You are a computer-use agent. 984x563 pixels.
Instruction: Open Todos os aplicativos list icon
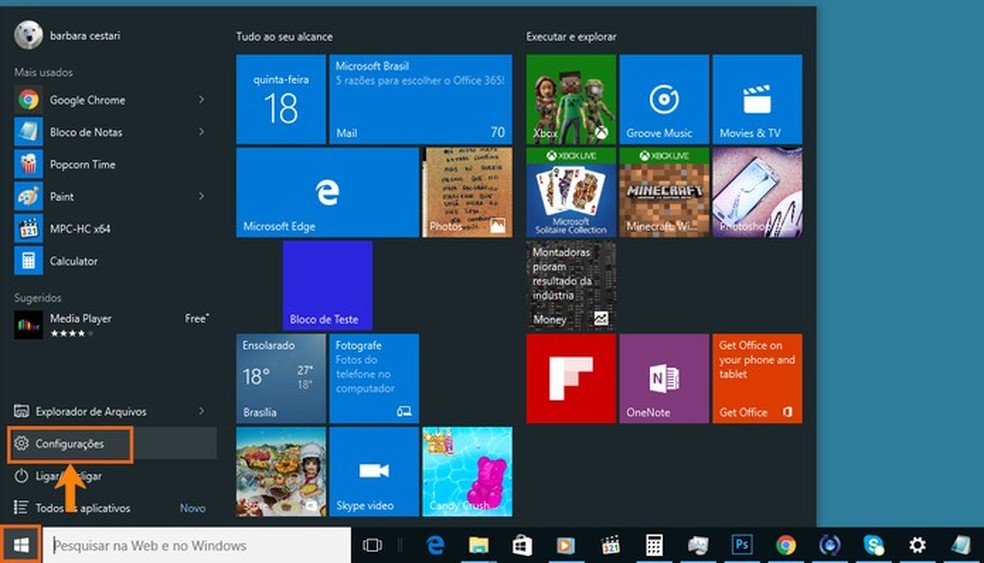(21, 507)
